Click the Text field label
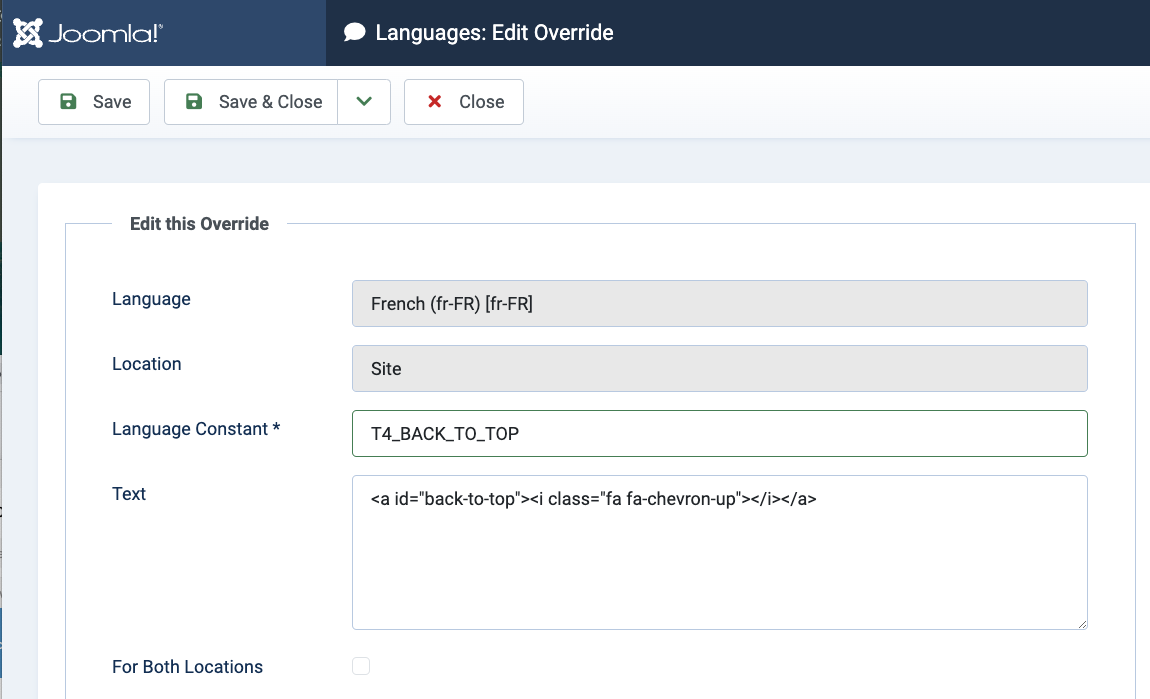Image resolution: width=1150 pixels, height=699 pixels. click(x=129, y=494)
